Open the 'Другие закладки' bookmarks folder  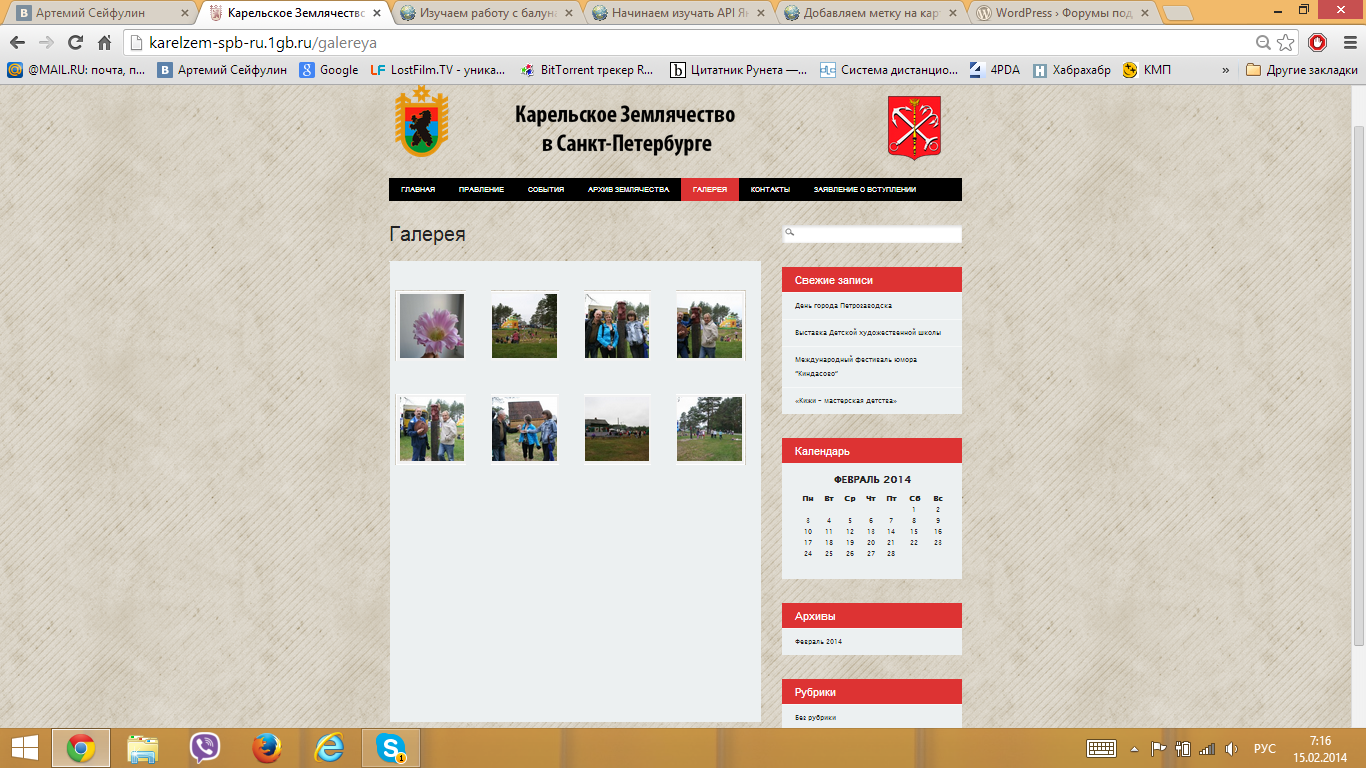pos(1301,70)
